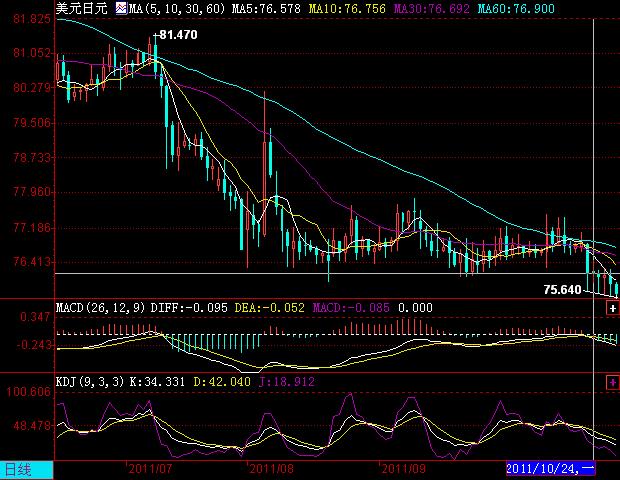Click the MA(5,10,30,60) indicator label
This screenshot has height=480, width=620.
pyautogui.click(x=176, y=9)
